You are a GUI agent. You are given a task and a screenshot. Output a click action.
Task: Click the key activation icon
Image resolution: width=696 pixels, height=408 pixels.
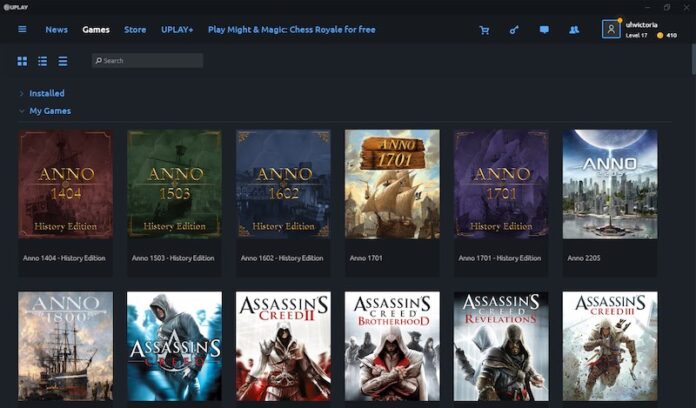(x=514, y=30)
